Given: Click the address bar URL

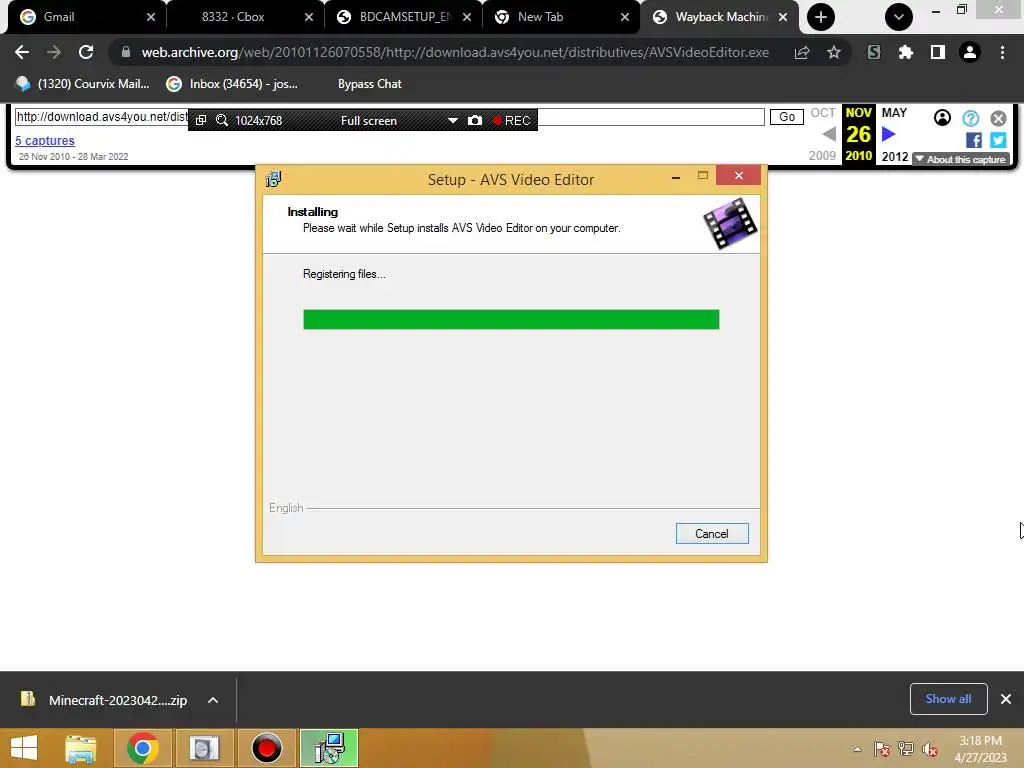Looking at the screenshot, I should 455,52.
